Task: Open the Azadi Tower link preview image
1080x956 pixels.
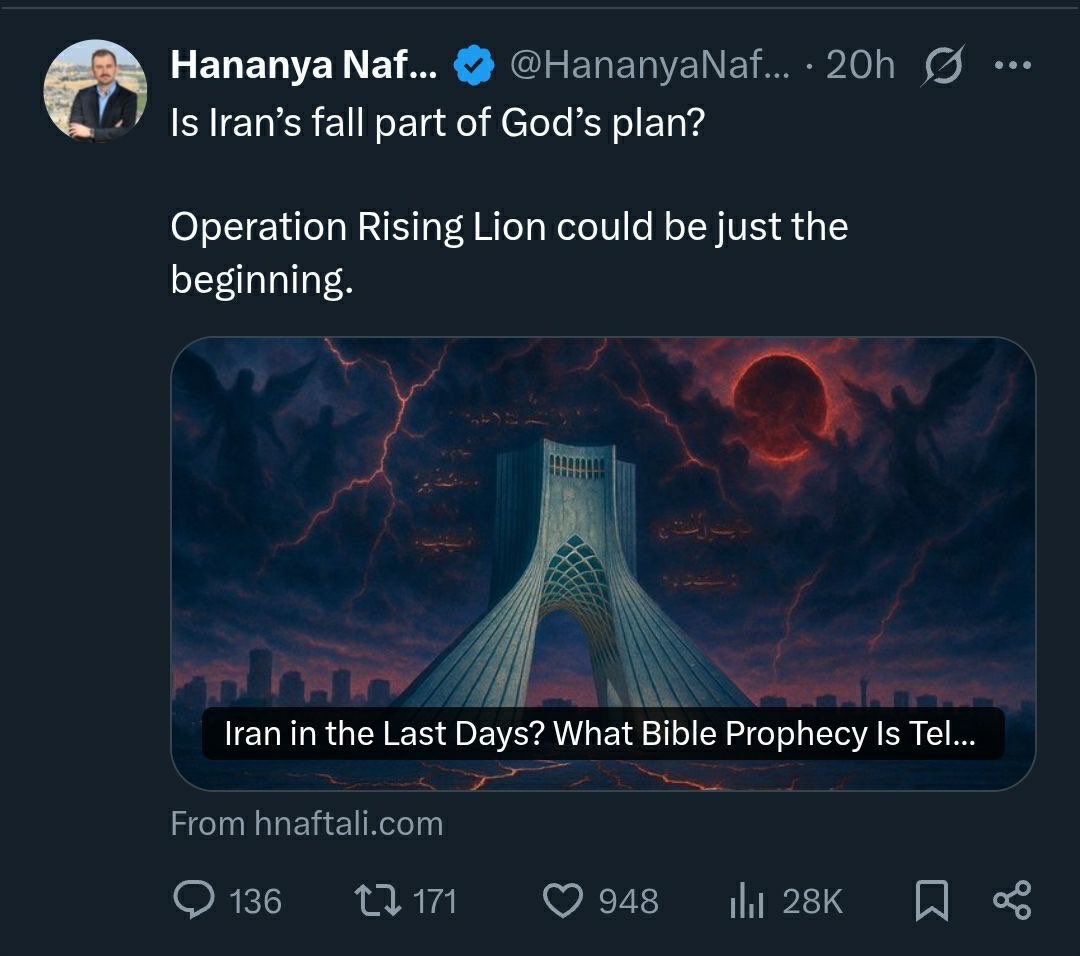Action: pyautogui.click(x=603, y=520)
